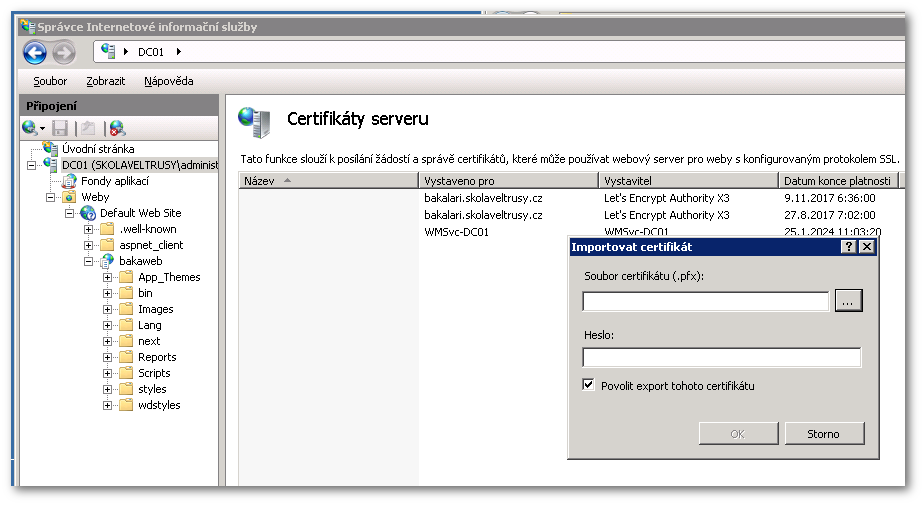This screenshot has height=505, width=924.
Task: Click the Heslo password field
Action: click(721, 357)
